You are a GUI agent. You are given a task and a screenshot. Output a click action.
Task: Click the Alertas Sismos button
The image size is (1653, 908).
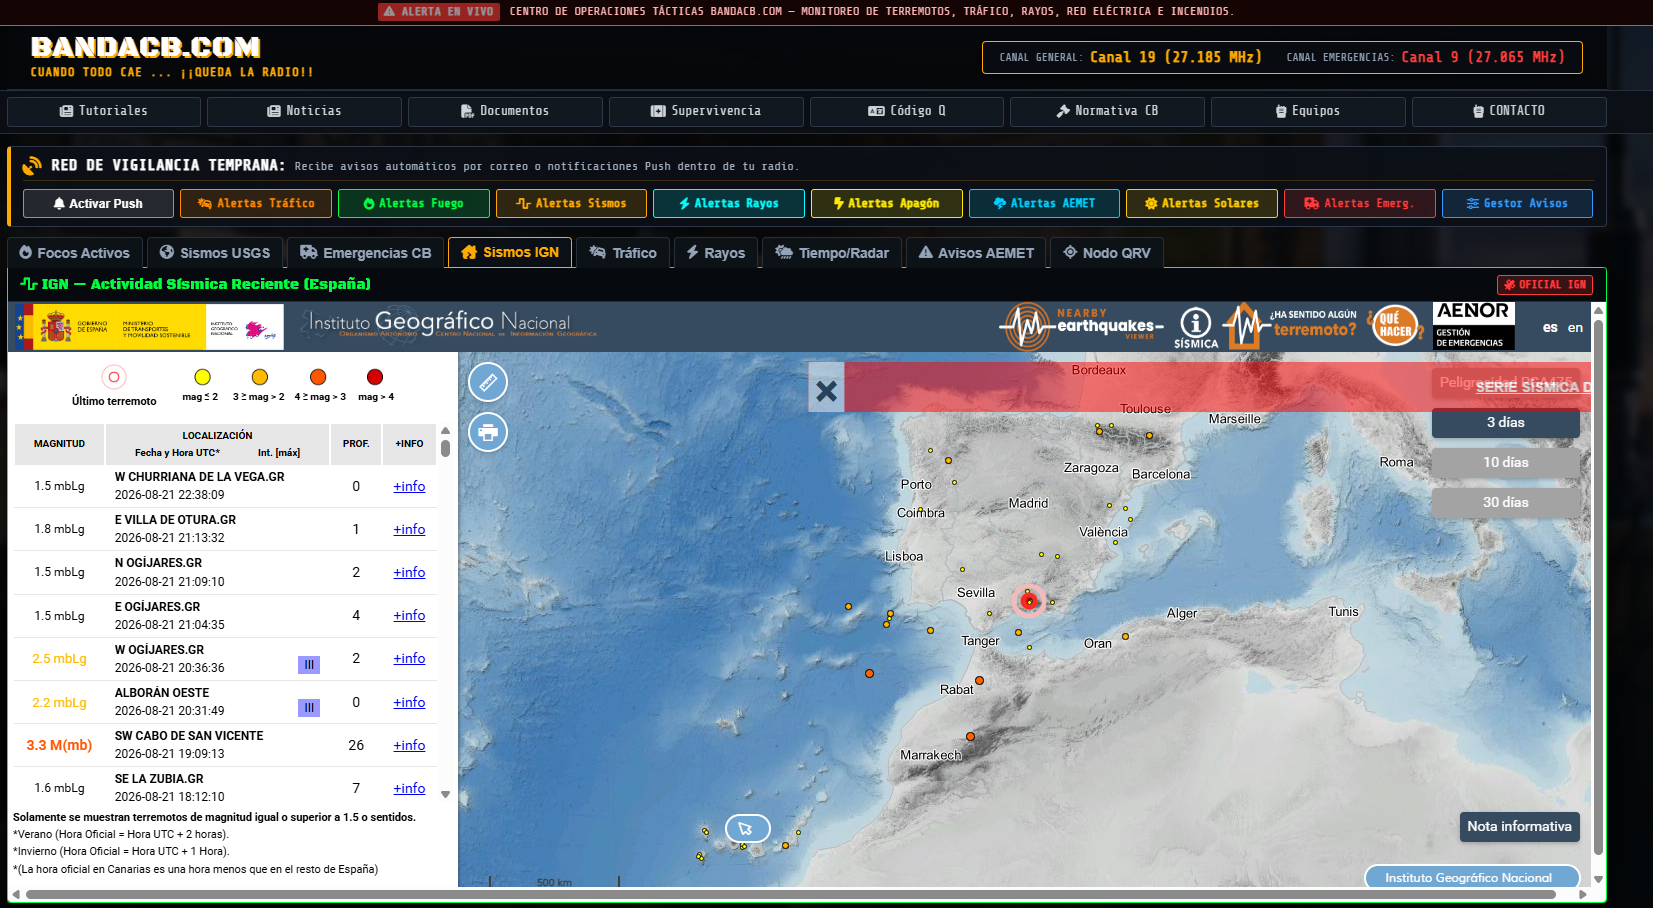[x=571, y=204]
